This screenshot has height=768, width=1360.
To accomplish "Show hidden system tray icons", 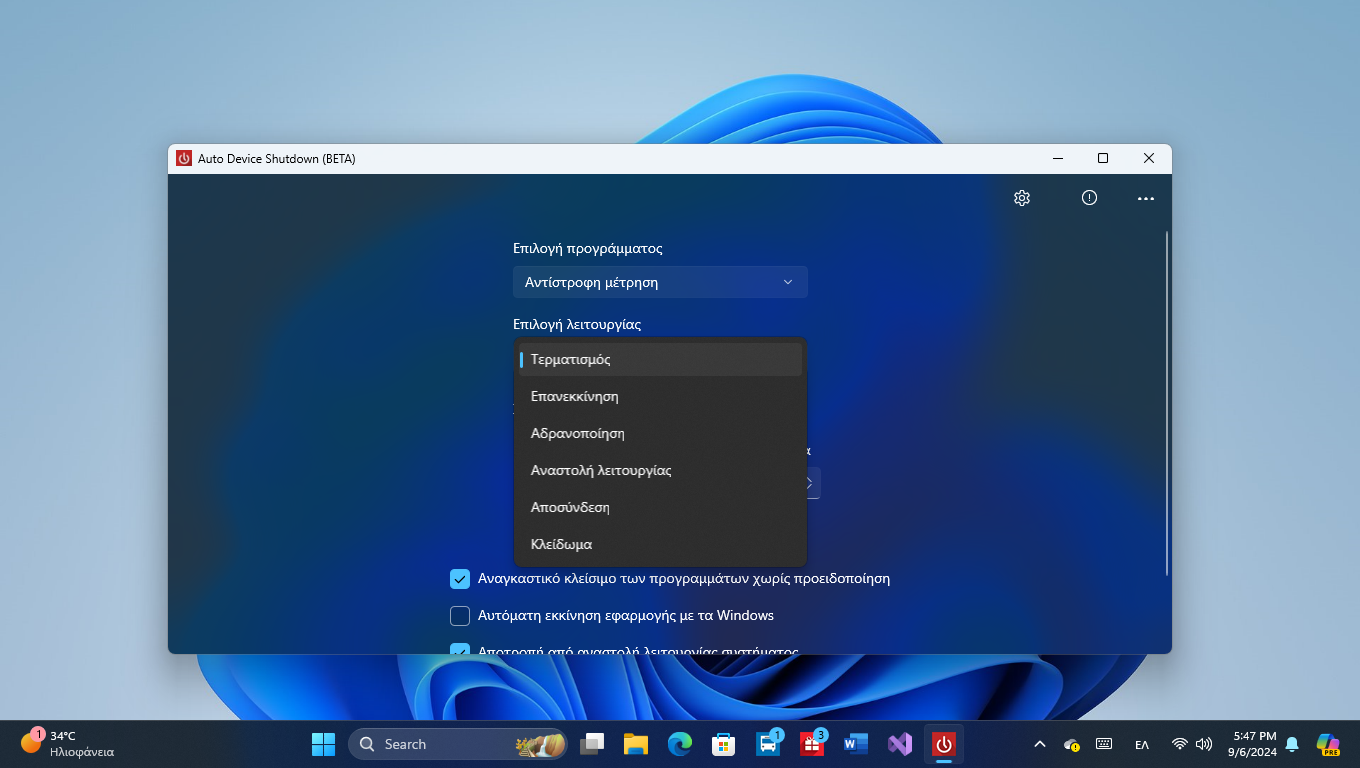I will tap(1039, 744).
